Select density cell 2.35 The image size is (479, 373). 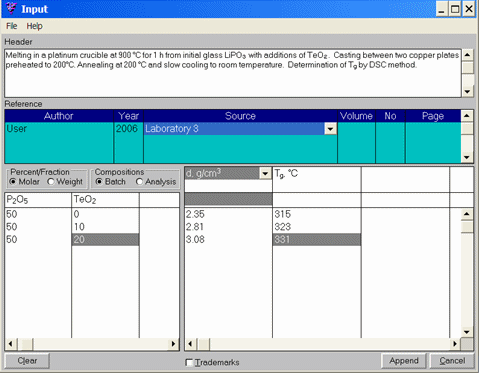point(228,214)
